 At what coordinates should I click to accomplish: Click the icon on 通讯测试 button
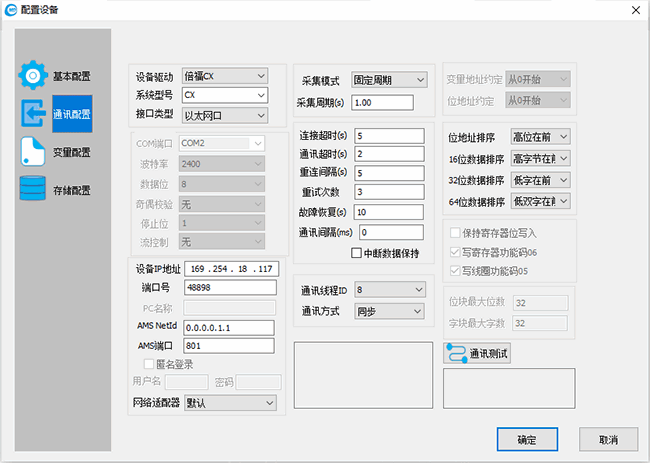(x=455, y=354)
